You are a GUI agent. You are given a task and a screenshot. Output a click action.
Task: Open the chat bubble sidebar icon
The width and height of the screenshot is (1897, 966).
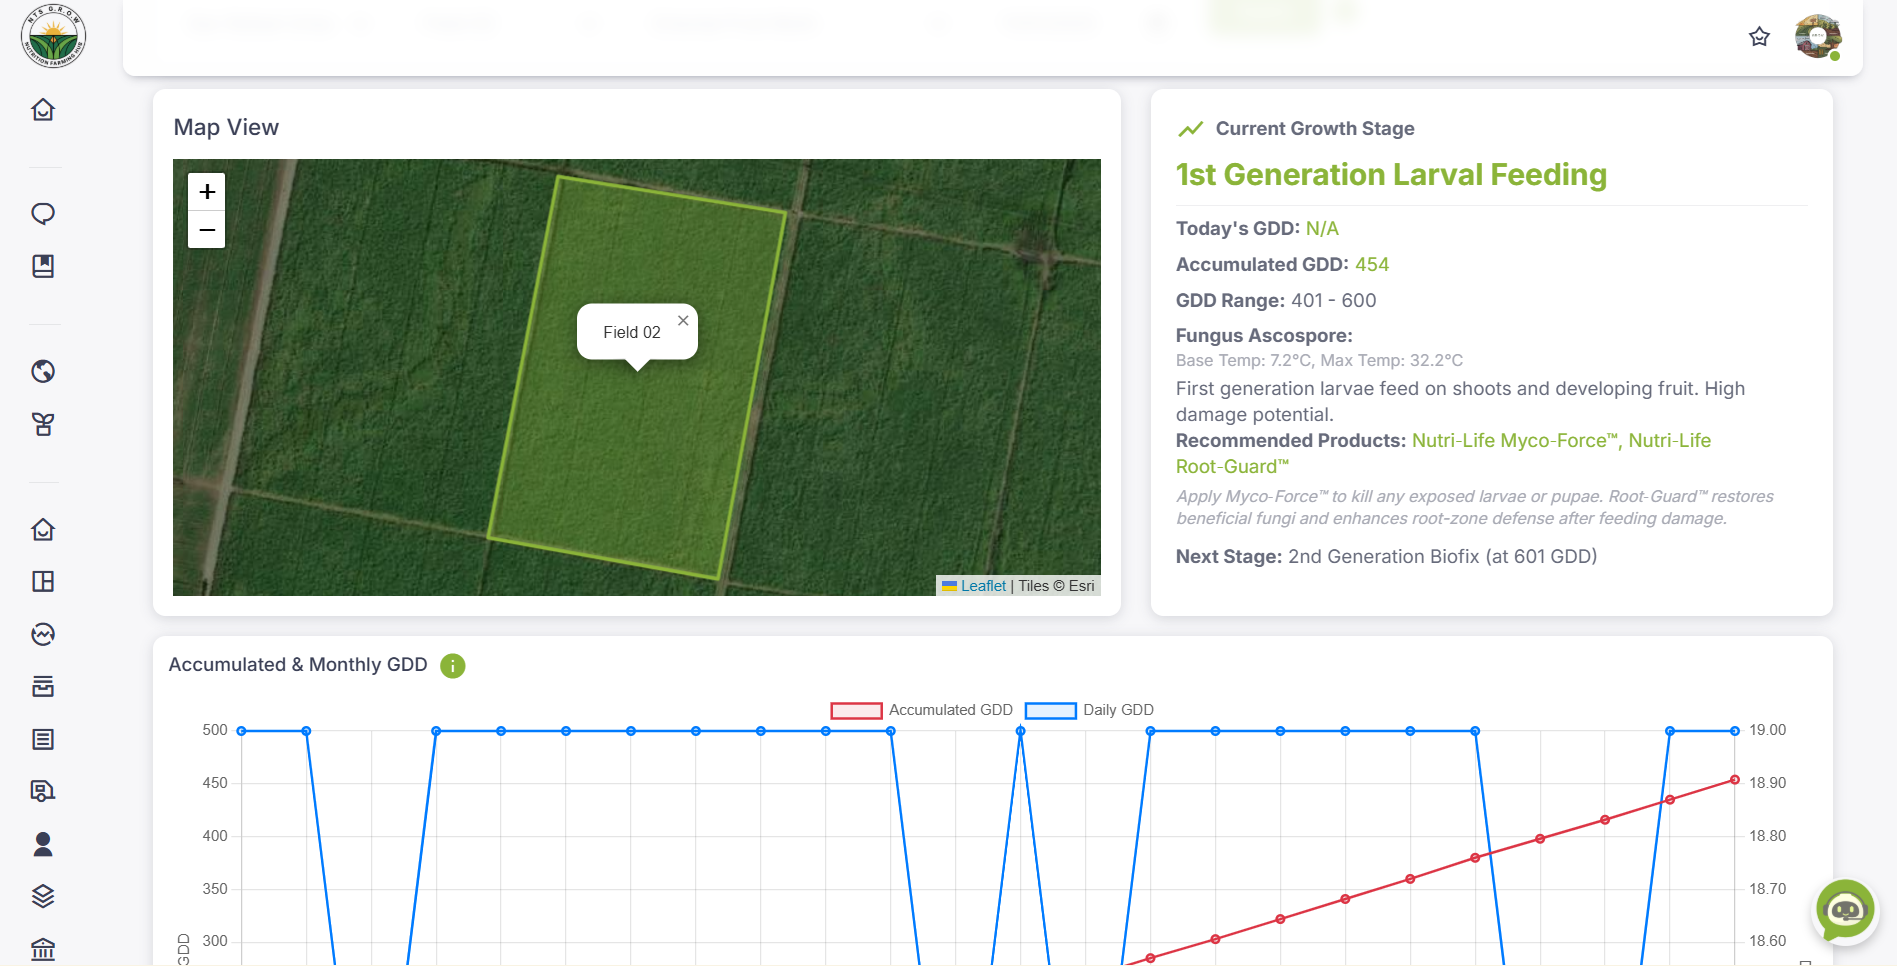coord(43,214)
